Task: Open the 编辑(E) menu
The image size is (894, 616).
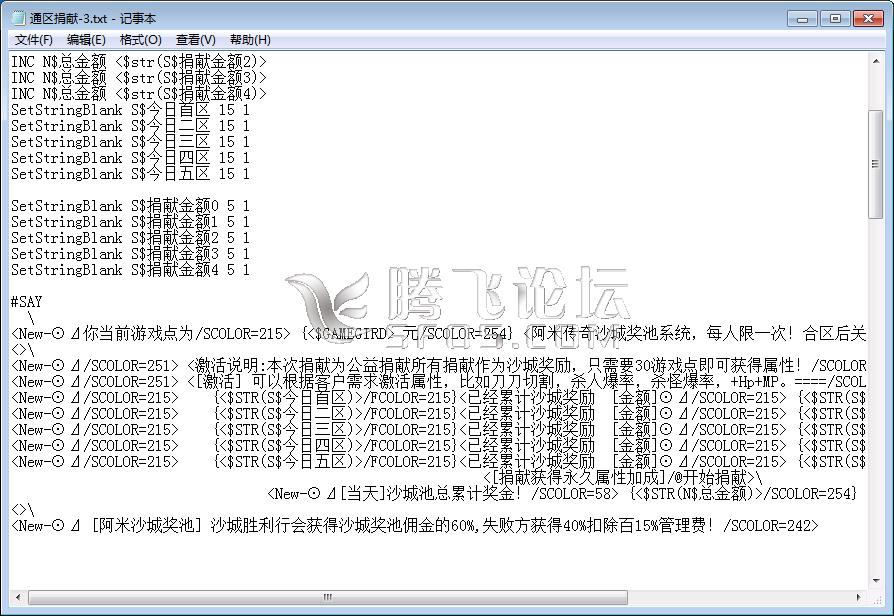Action: coord(86,40)
